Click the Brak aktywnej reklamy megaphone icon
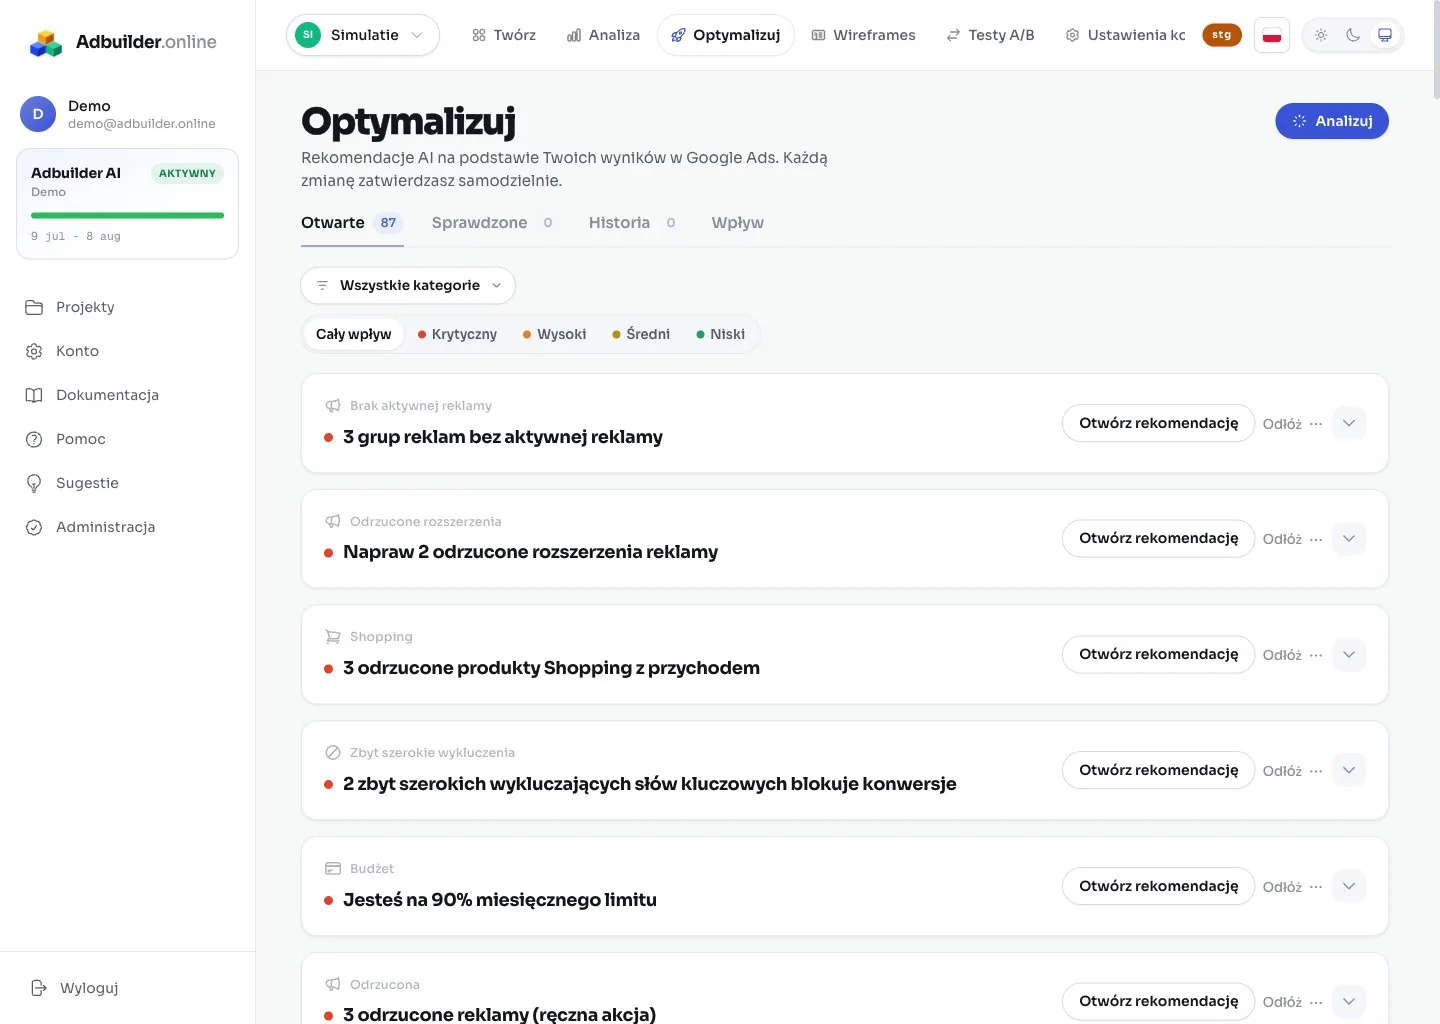 click(x=333, y=406)
